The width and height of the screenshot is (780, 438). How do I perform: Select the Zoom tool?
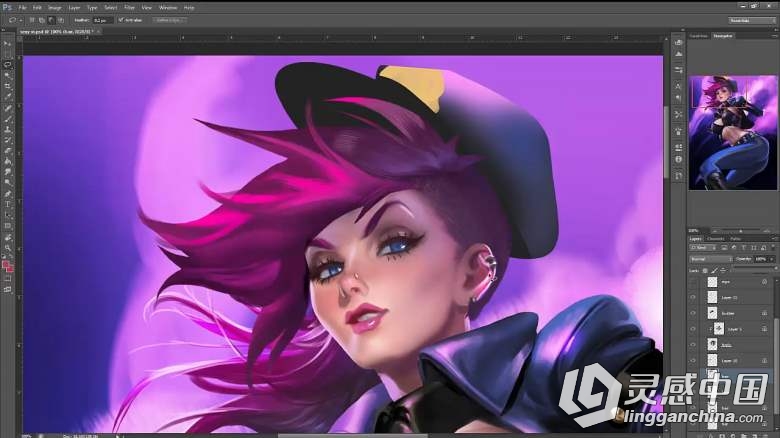coord(7,248)
